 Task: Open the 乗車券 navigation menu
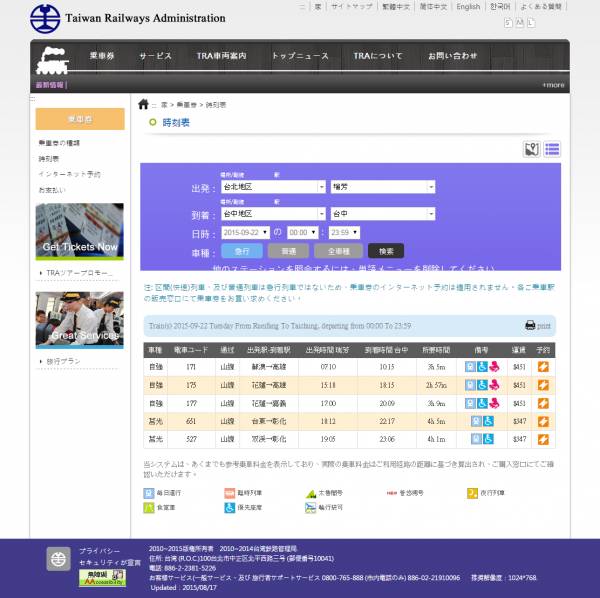click(x=102, y=56)
